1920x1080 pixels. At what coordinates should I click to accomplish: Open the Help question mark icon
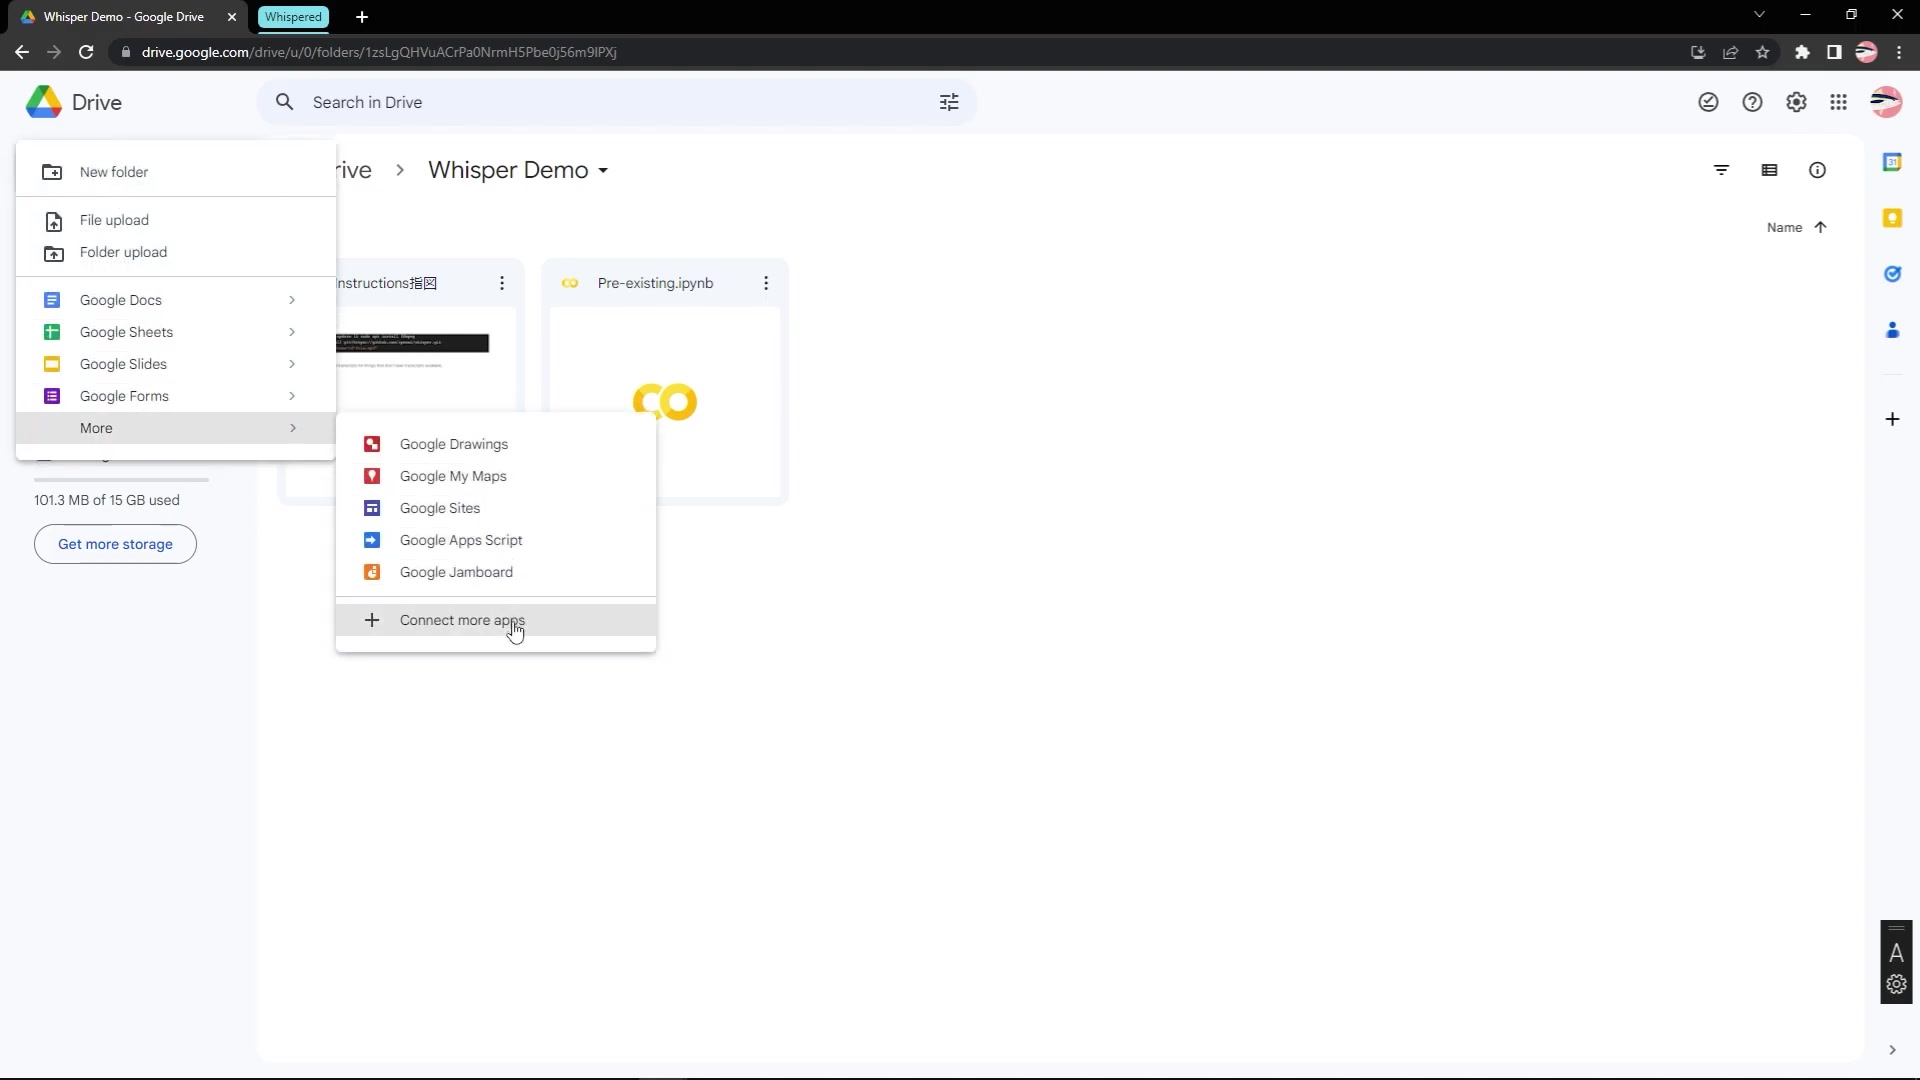tap(1752, 102)
